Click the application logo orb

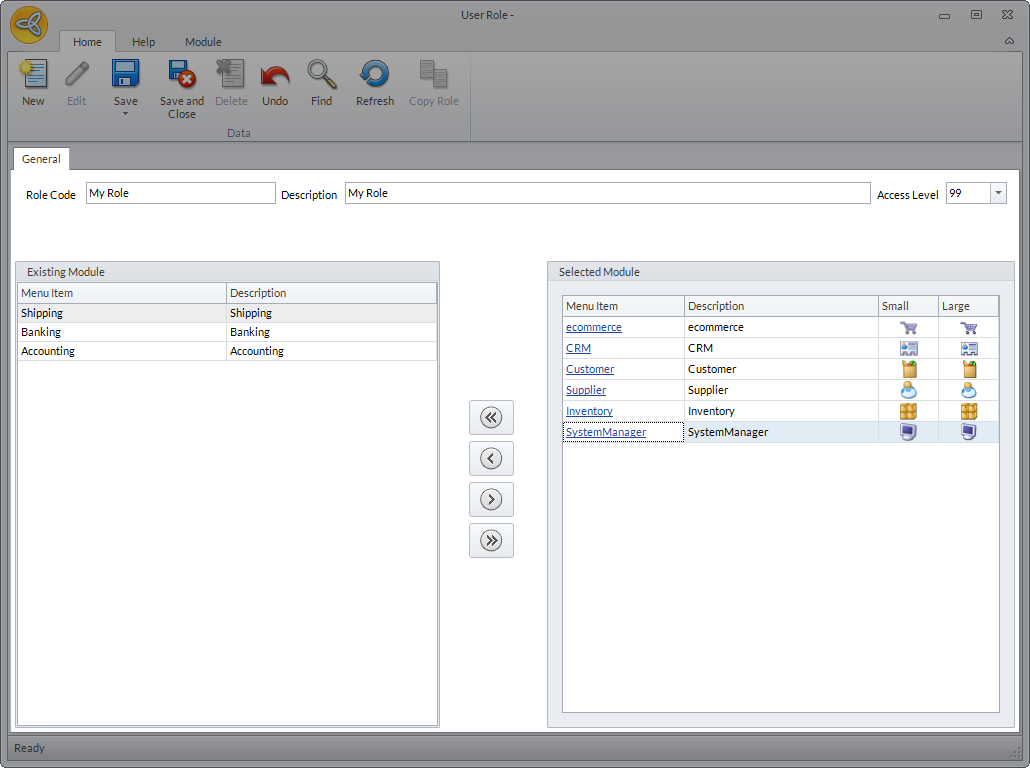click(29, 25)
